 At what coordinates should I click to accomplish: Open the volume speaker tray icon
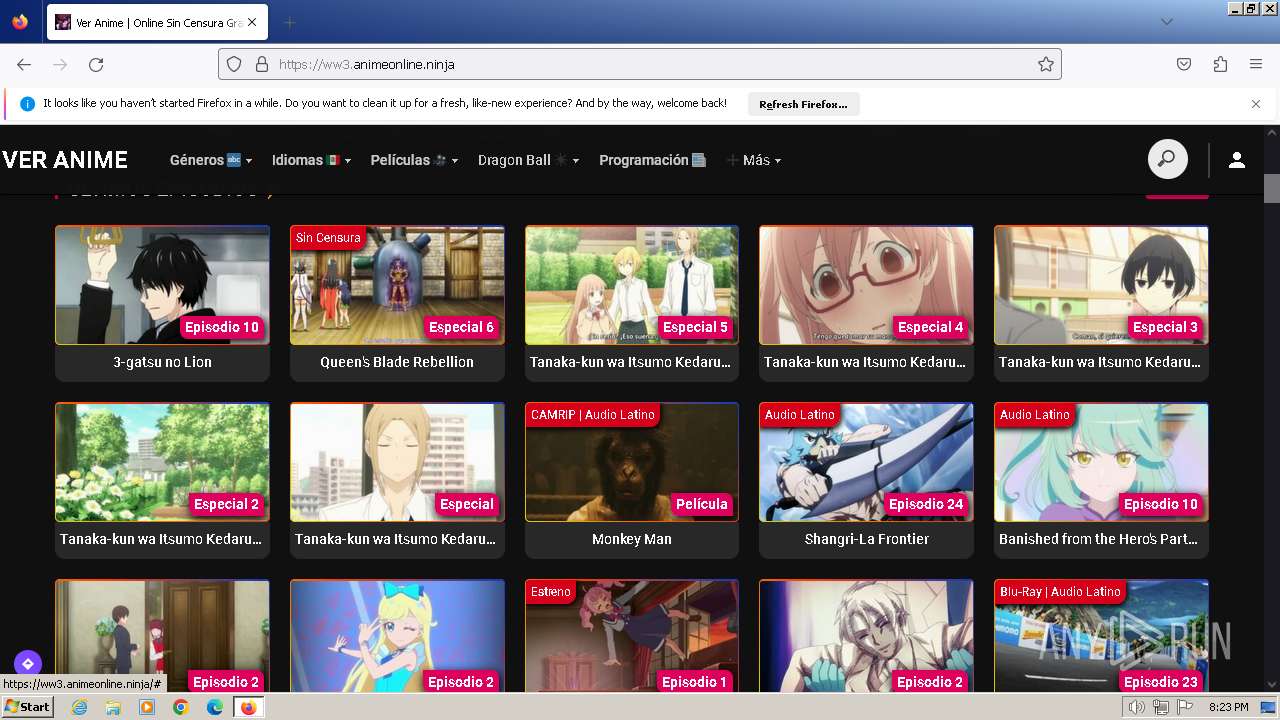pyautogui.click(x=1137, y=707)
